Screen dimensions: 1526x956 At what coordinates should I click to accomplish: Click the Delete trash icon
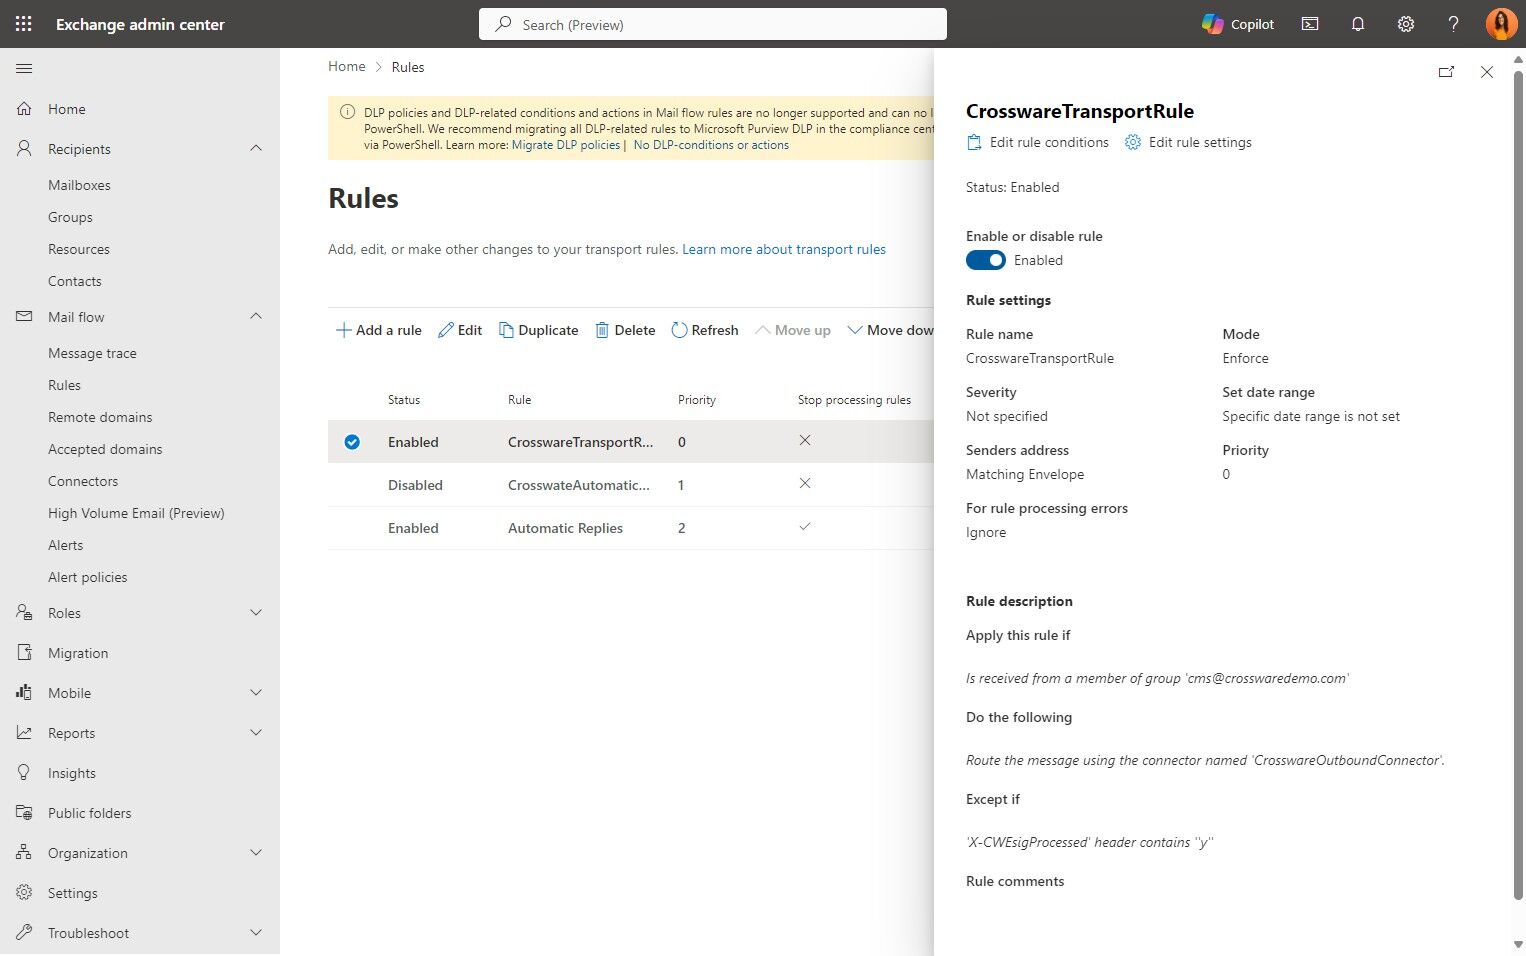[602, 330]
